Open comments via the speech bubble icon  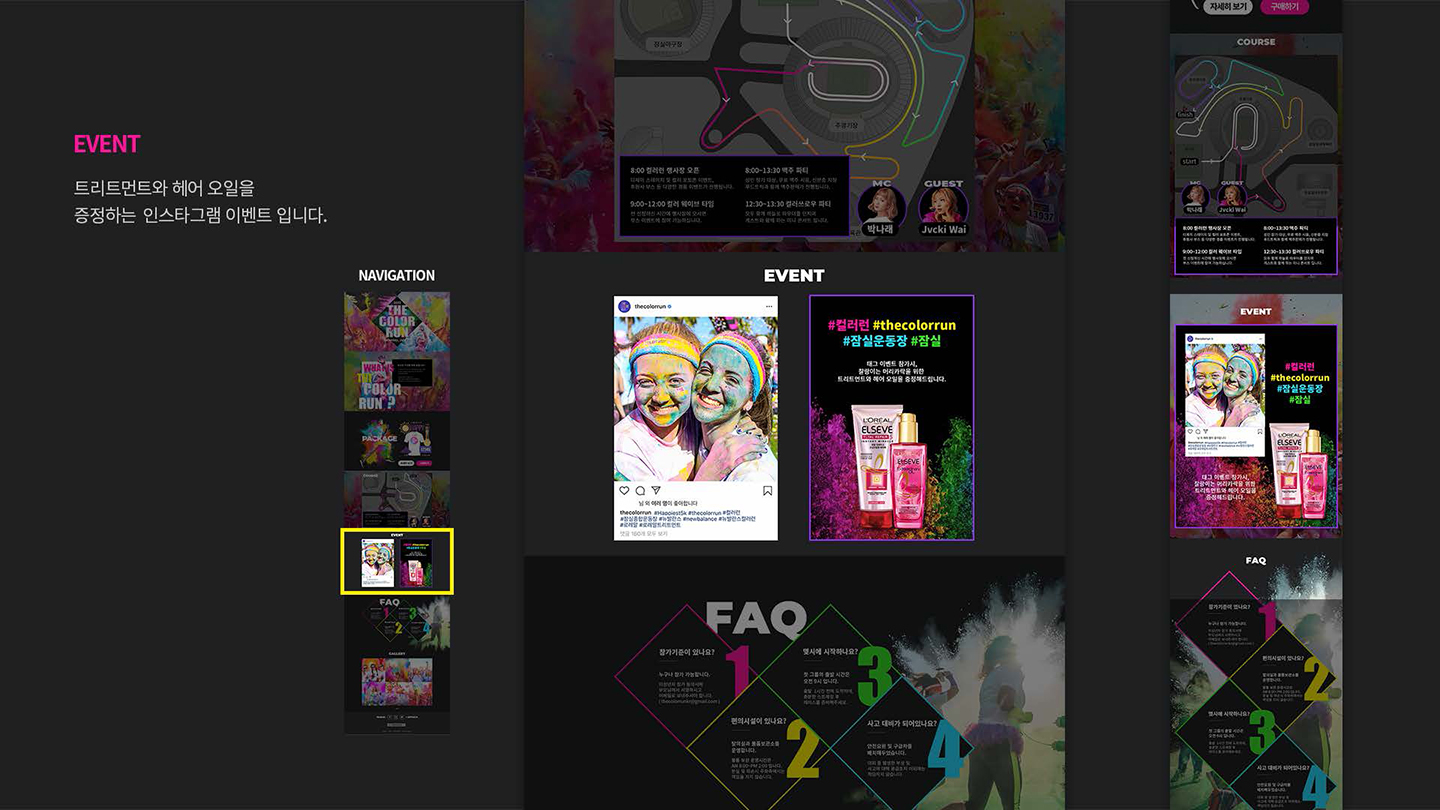[x=640, y=490]
